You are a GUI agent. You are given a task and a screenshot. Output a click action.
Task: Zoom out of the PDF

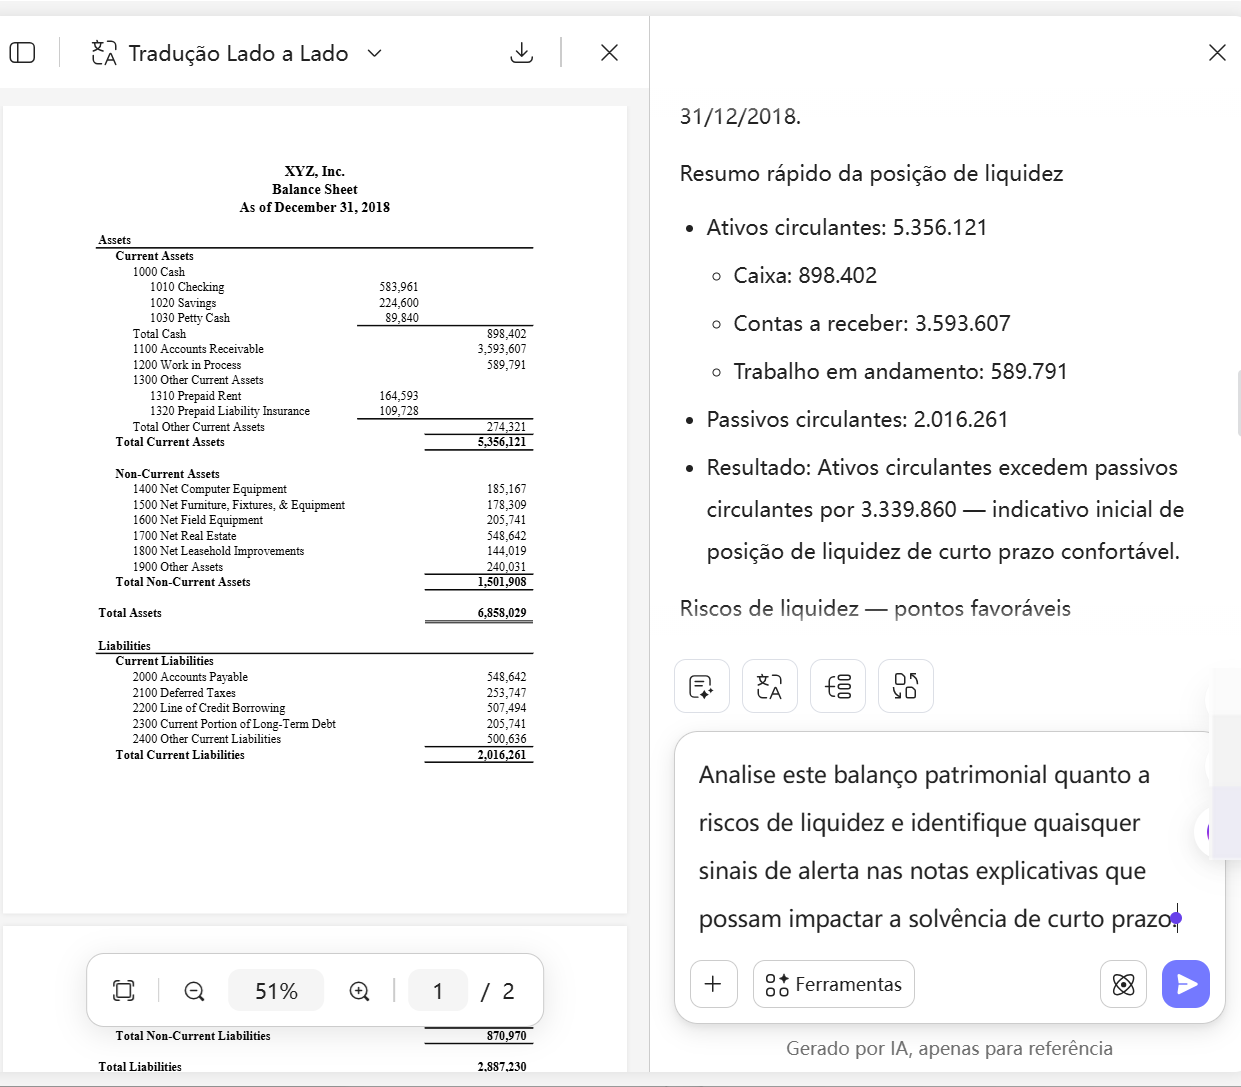click(x=194, y=991)
